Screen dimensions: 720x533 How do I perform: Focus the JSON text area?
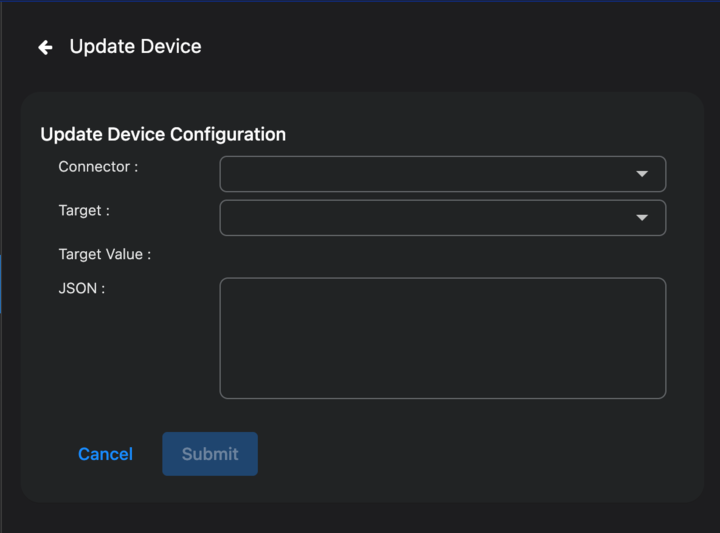pos(442,338)
